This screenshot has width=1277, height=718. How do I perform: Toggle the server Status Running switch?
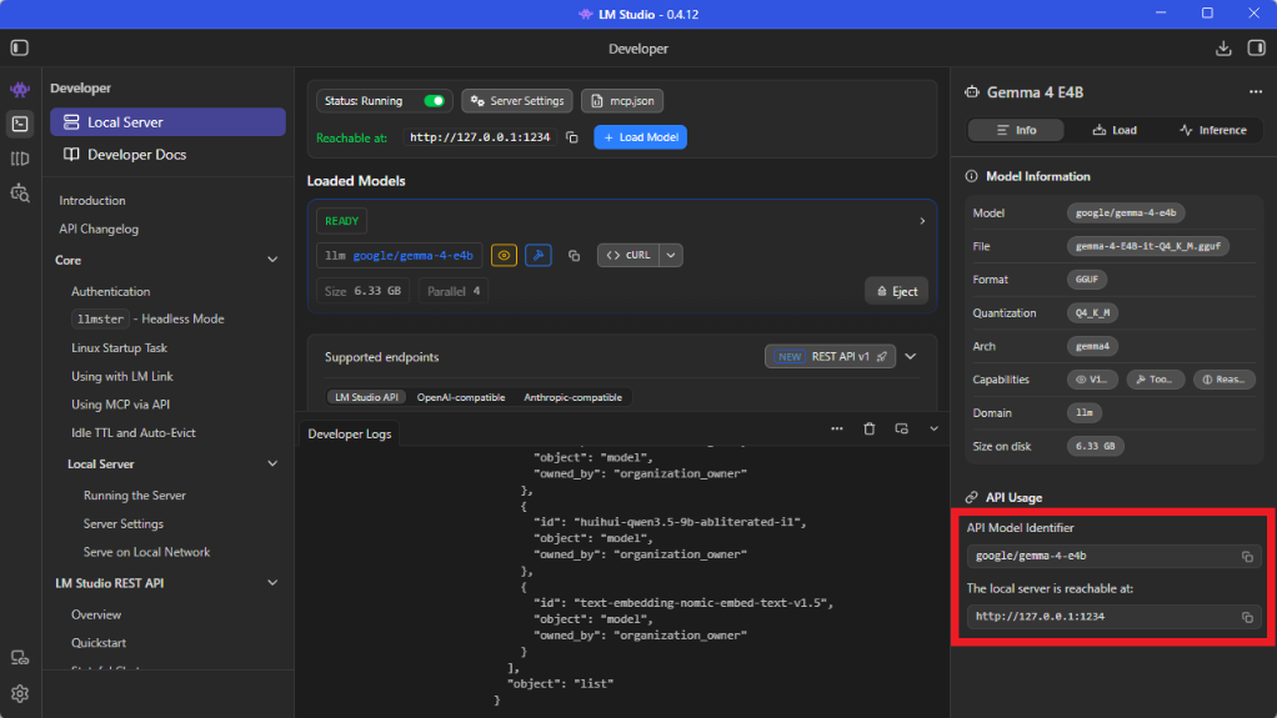tap(434, 101)
